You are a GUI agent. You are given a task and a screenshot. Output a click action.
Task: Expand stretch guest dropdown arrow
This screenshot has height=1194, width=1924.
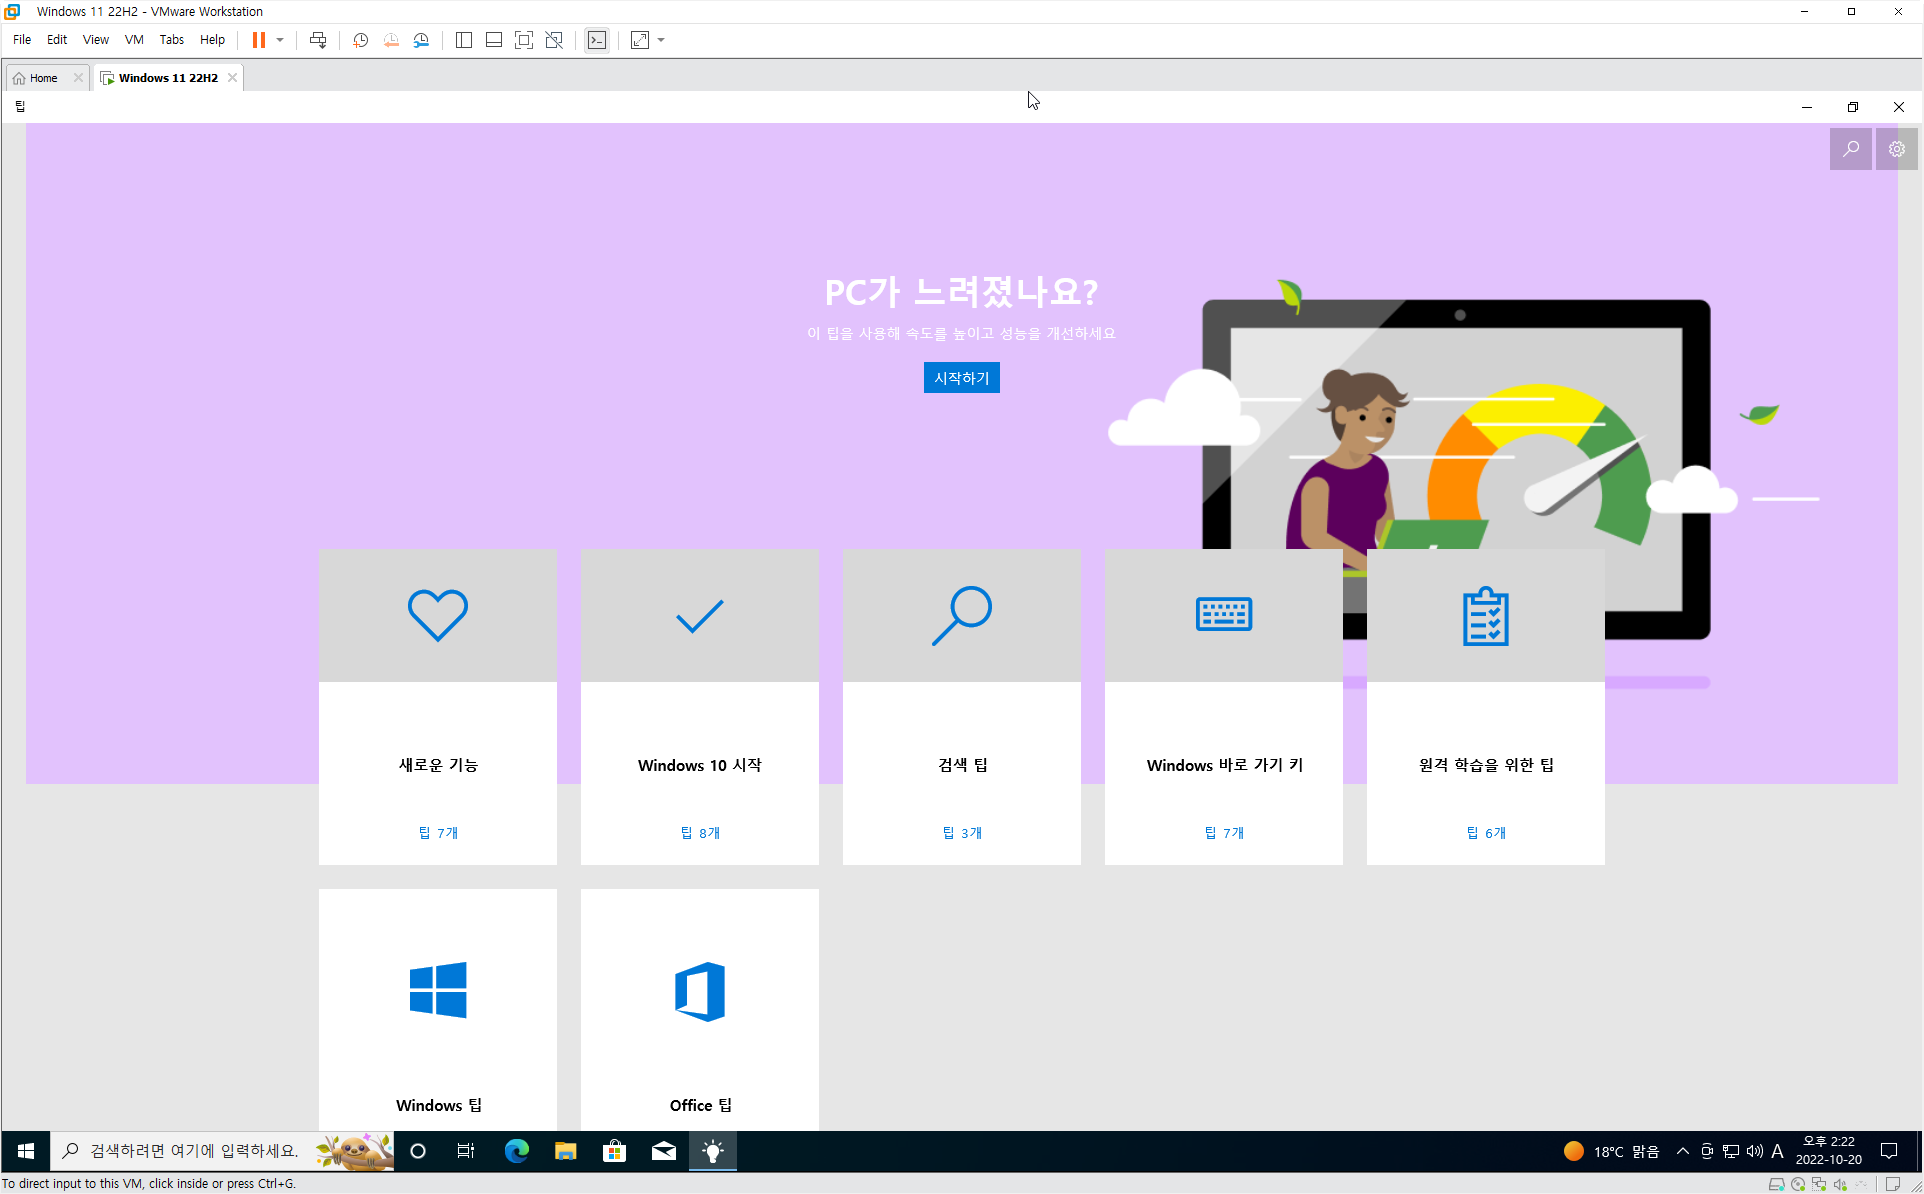pyautogui.click(x=661, y=40)
